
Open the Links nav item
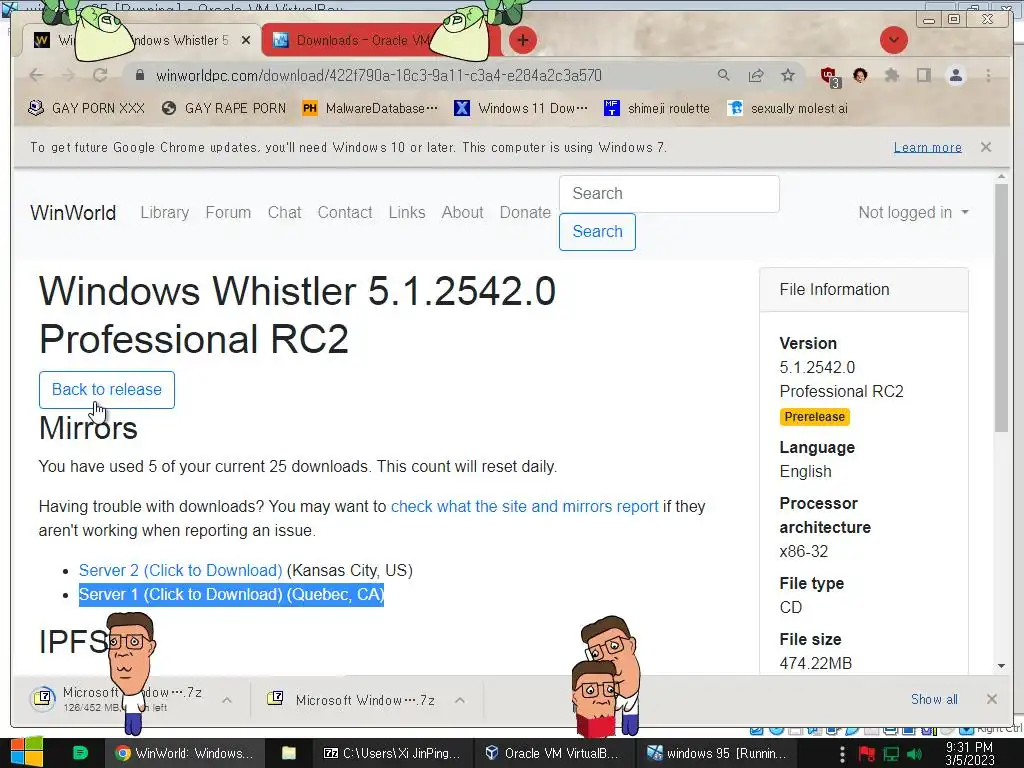tap(407, 212)
